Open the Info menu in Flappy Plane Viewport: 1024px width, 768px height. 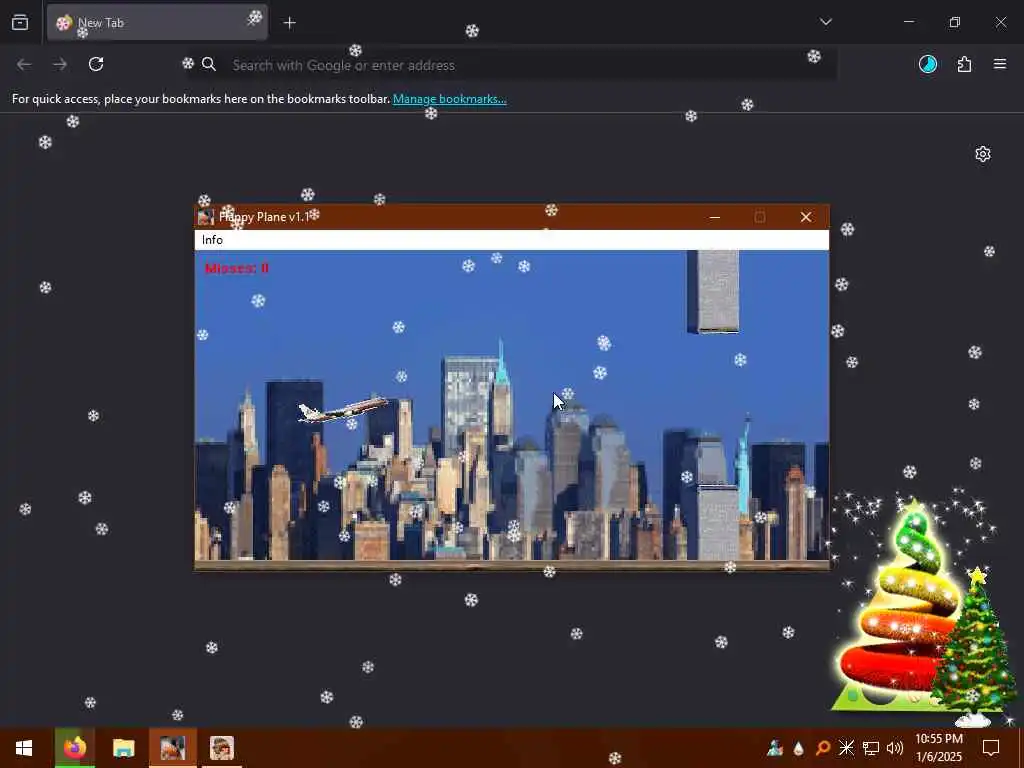pos(212,240)
